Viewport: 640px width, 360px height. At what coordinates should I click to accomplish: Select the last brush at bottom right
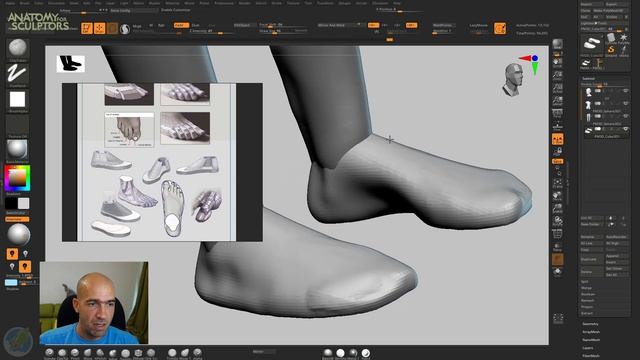366,353
